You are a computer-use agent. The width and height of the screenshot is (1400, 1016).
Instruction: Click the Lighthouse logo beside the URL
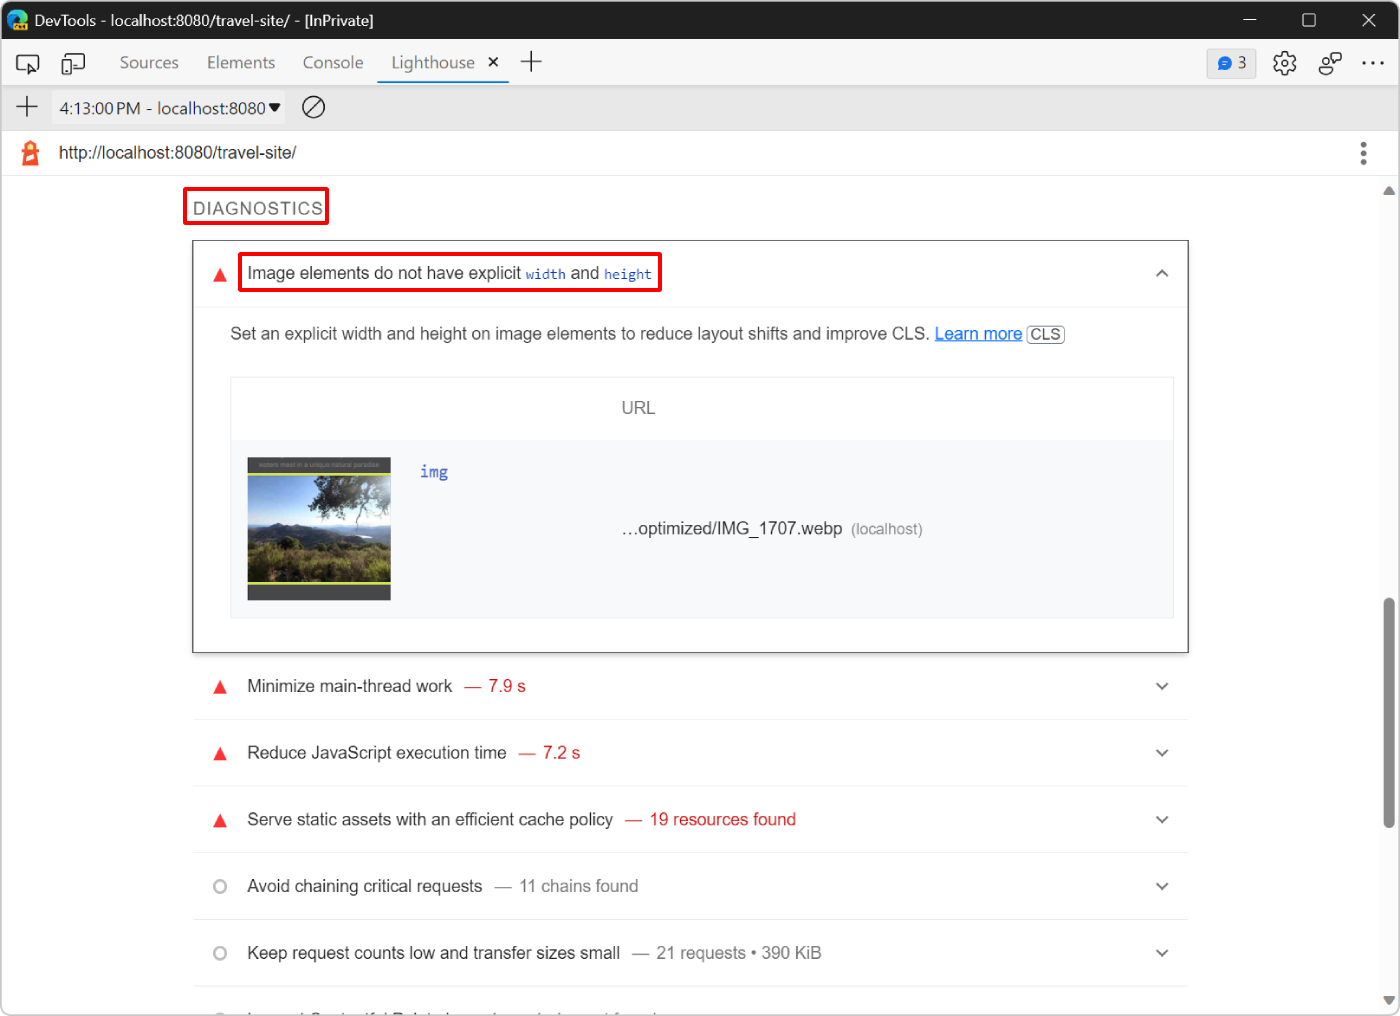[x=29, y=152]
